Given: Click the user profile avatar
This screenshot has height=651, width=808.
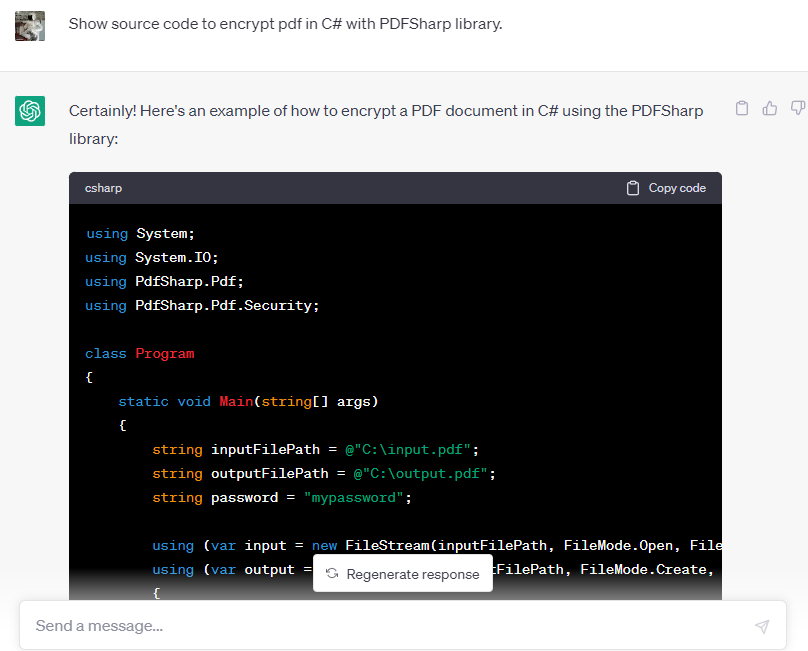Looking at the screenshot, I should point(30,26).
